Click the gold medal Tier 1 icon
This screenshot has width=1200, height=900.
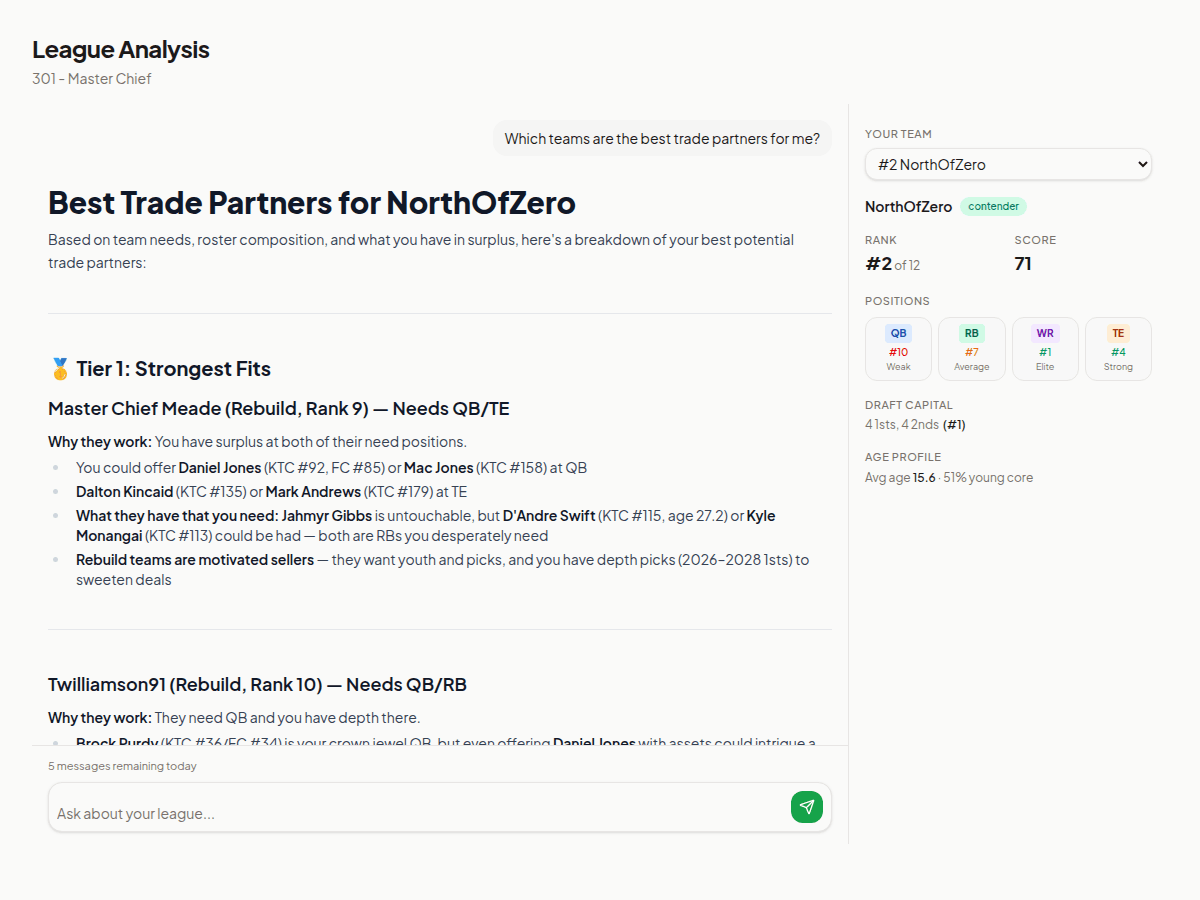point(60,369)
